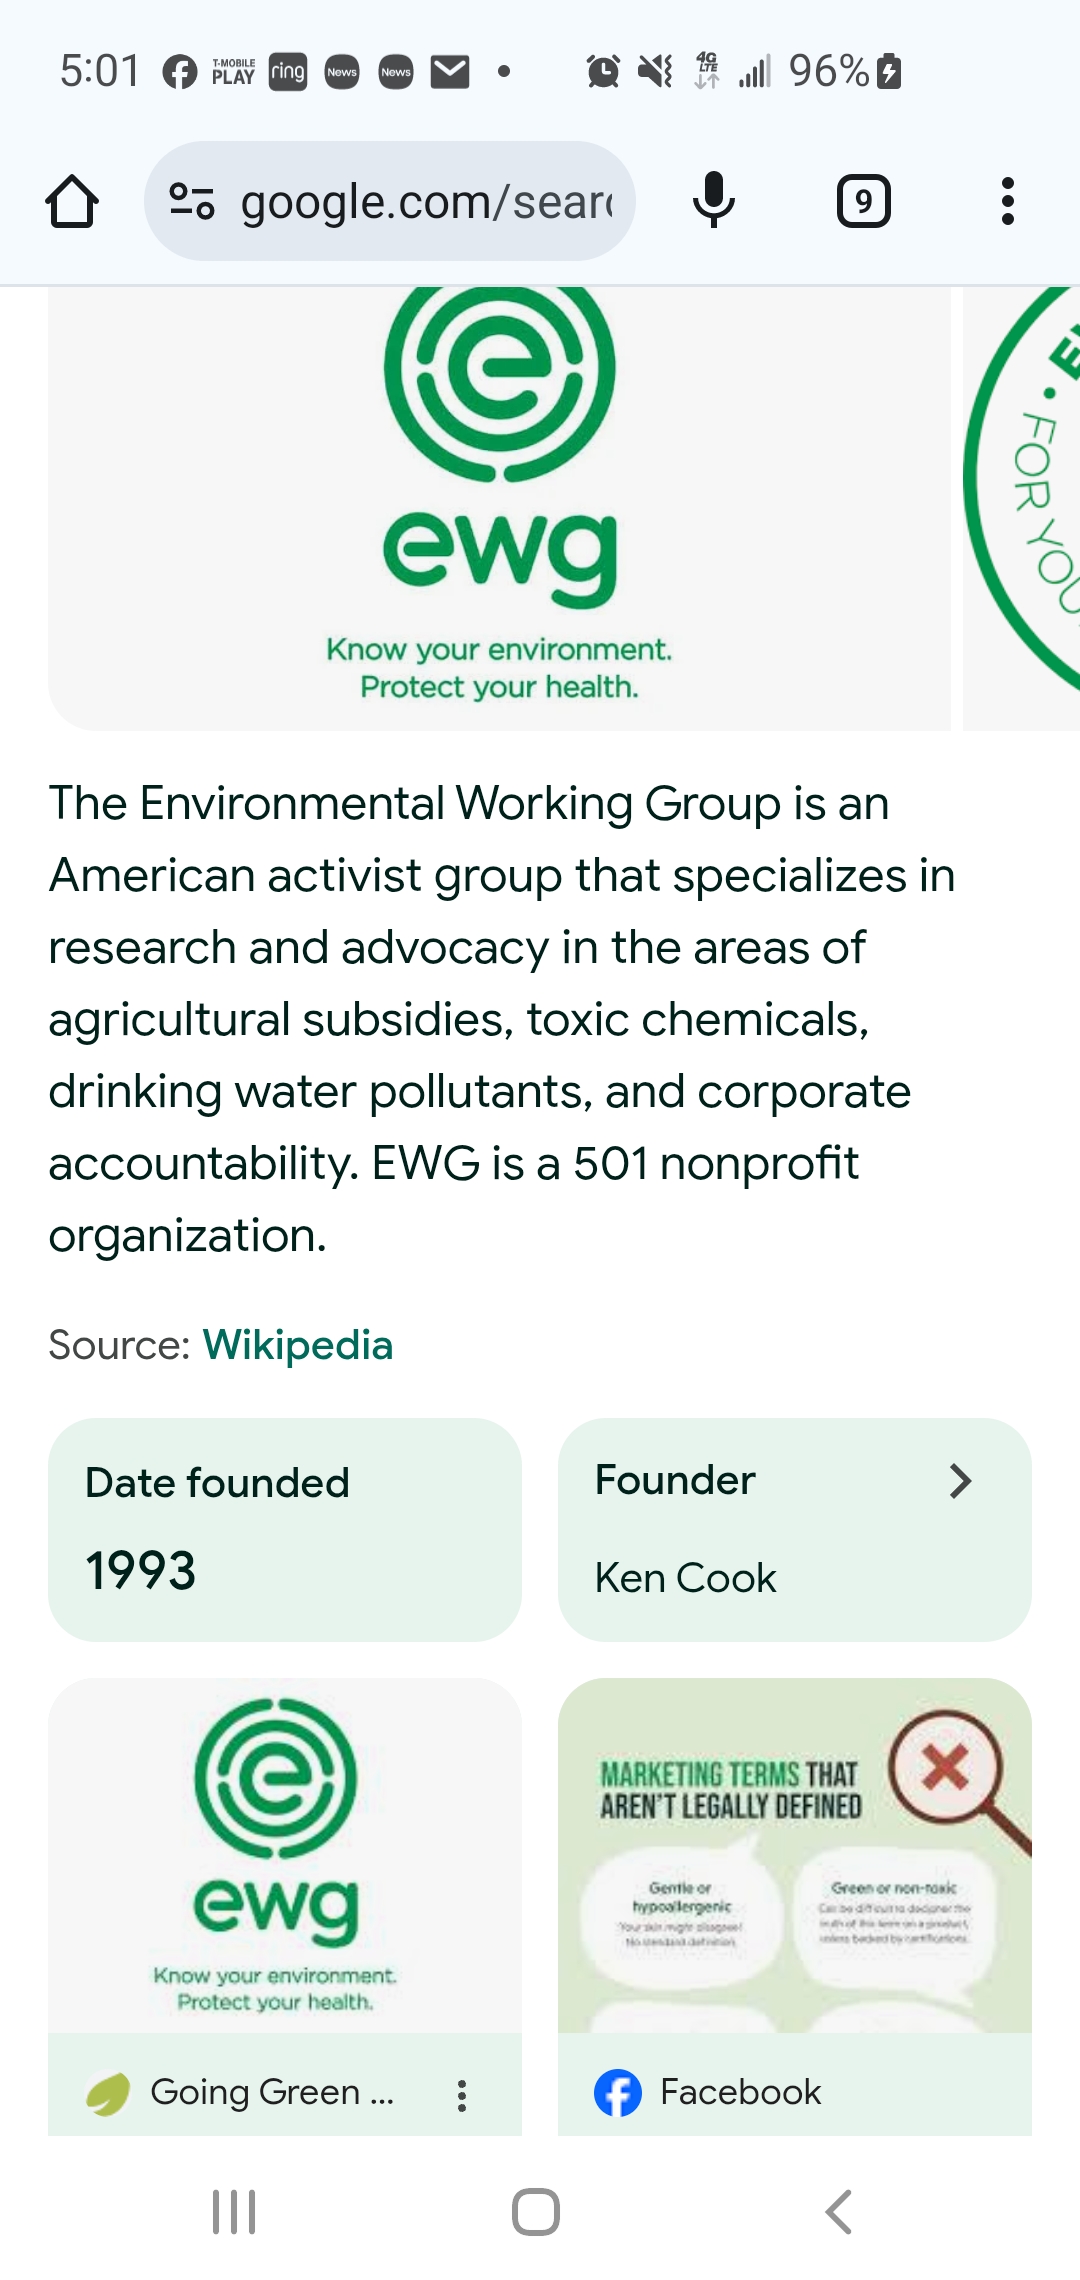This screenshot has height=2280, width=1080.
Task: Open marketing terms Facebook image
Action: (794, 1855)
